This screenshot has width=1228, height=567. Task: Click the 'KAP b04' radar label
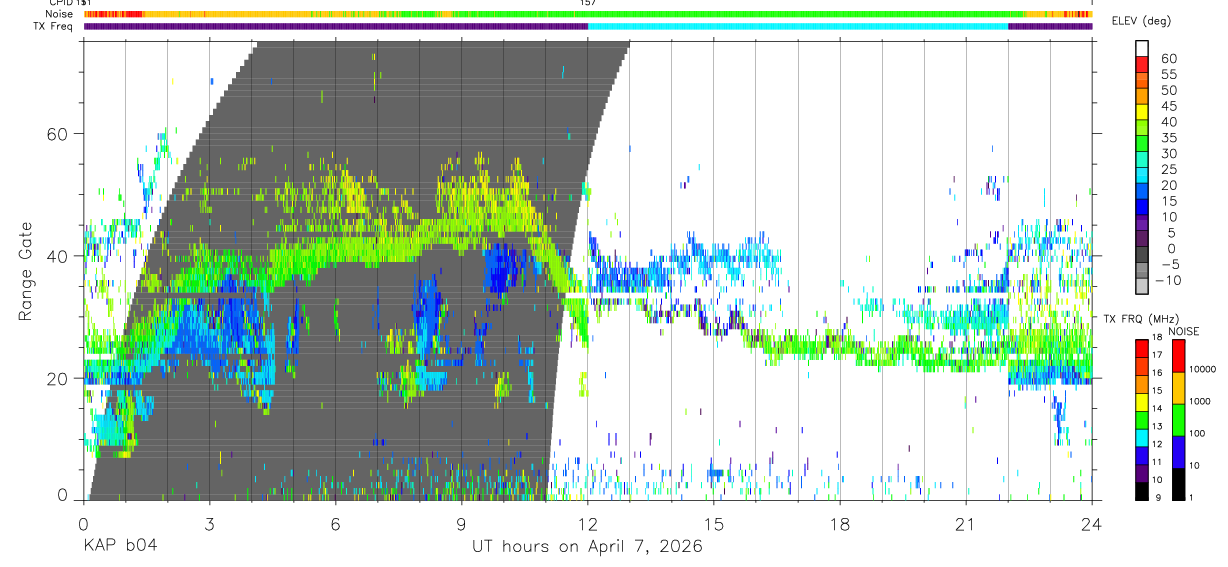click(x=119, y=547)
